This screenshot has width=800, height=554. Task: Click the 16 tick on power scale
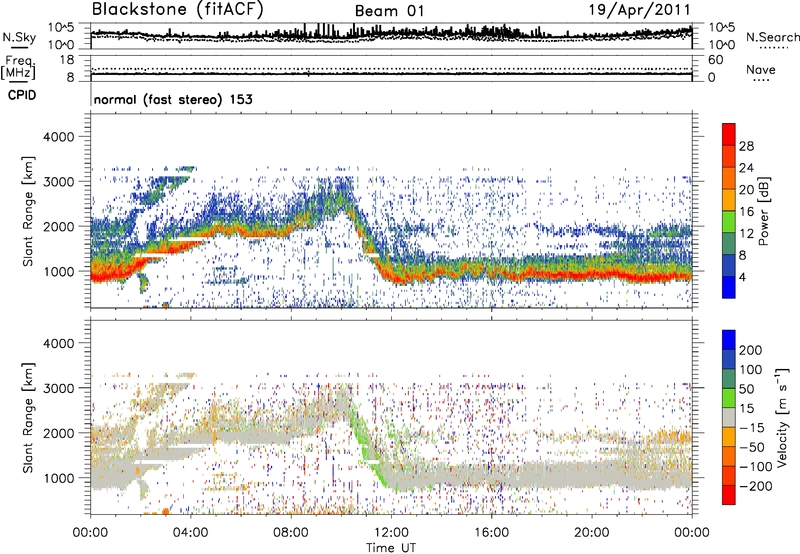[x=746, y=212]
